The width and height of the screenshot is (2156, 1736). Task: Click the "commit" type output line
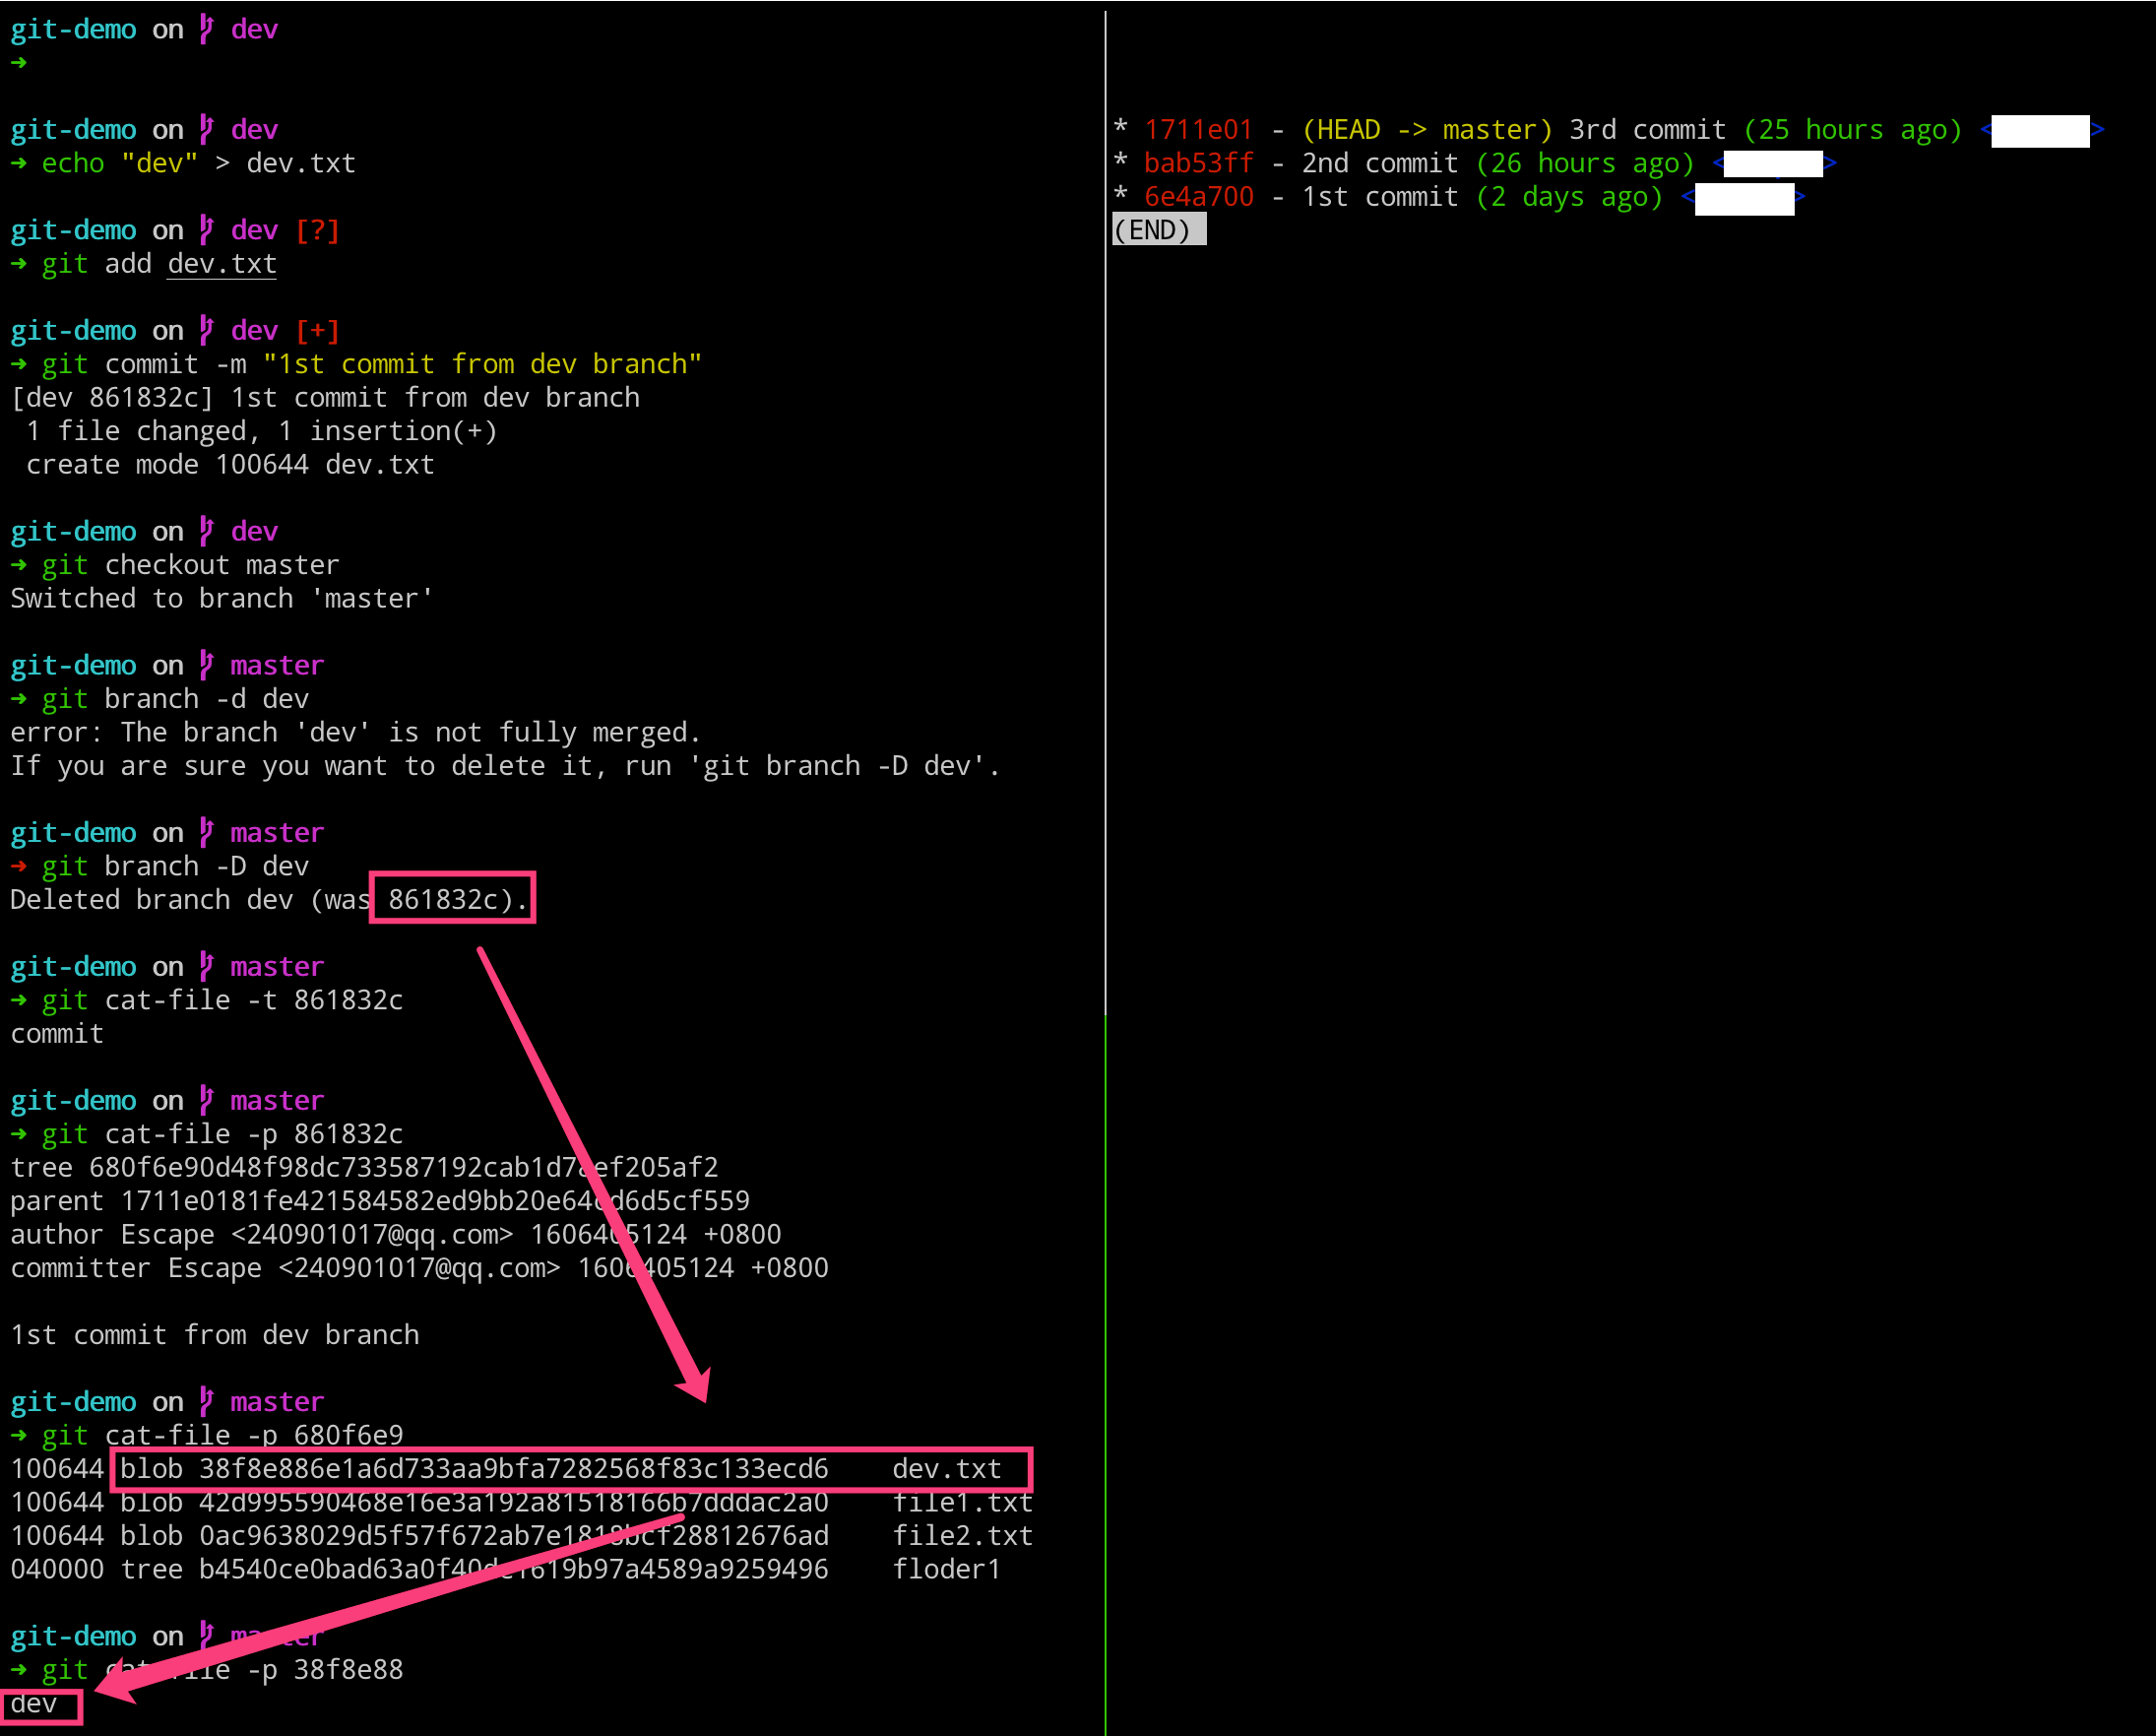pos(57,1034)
